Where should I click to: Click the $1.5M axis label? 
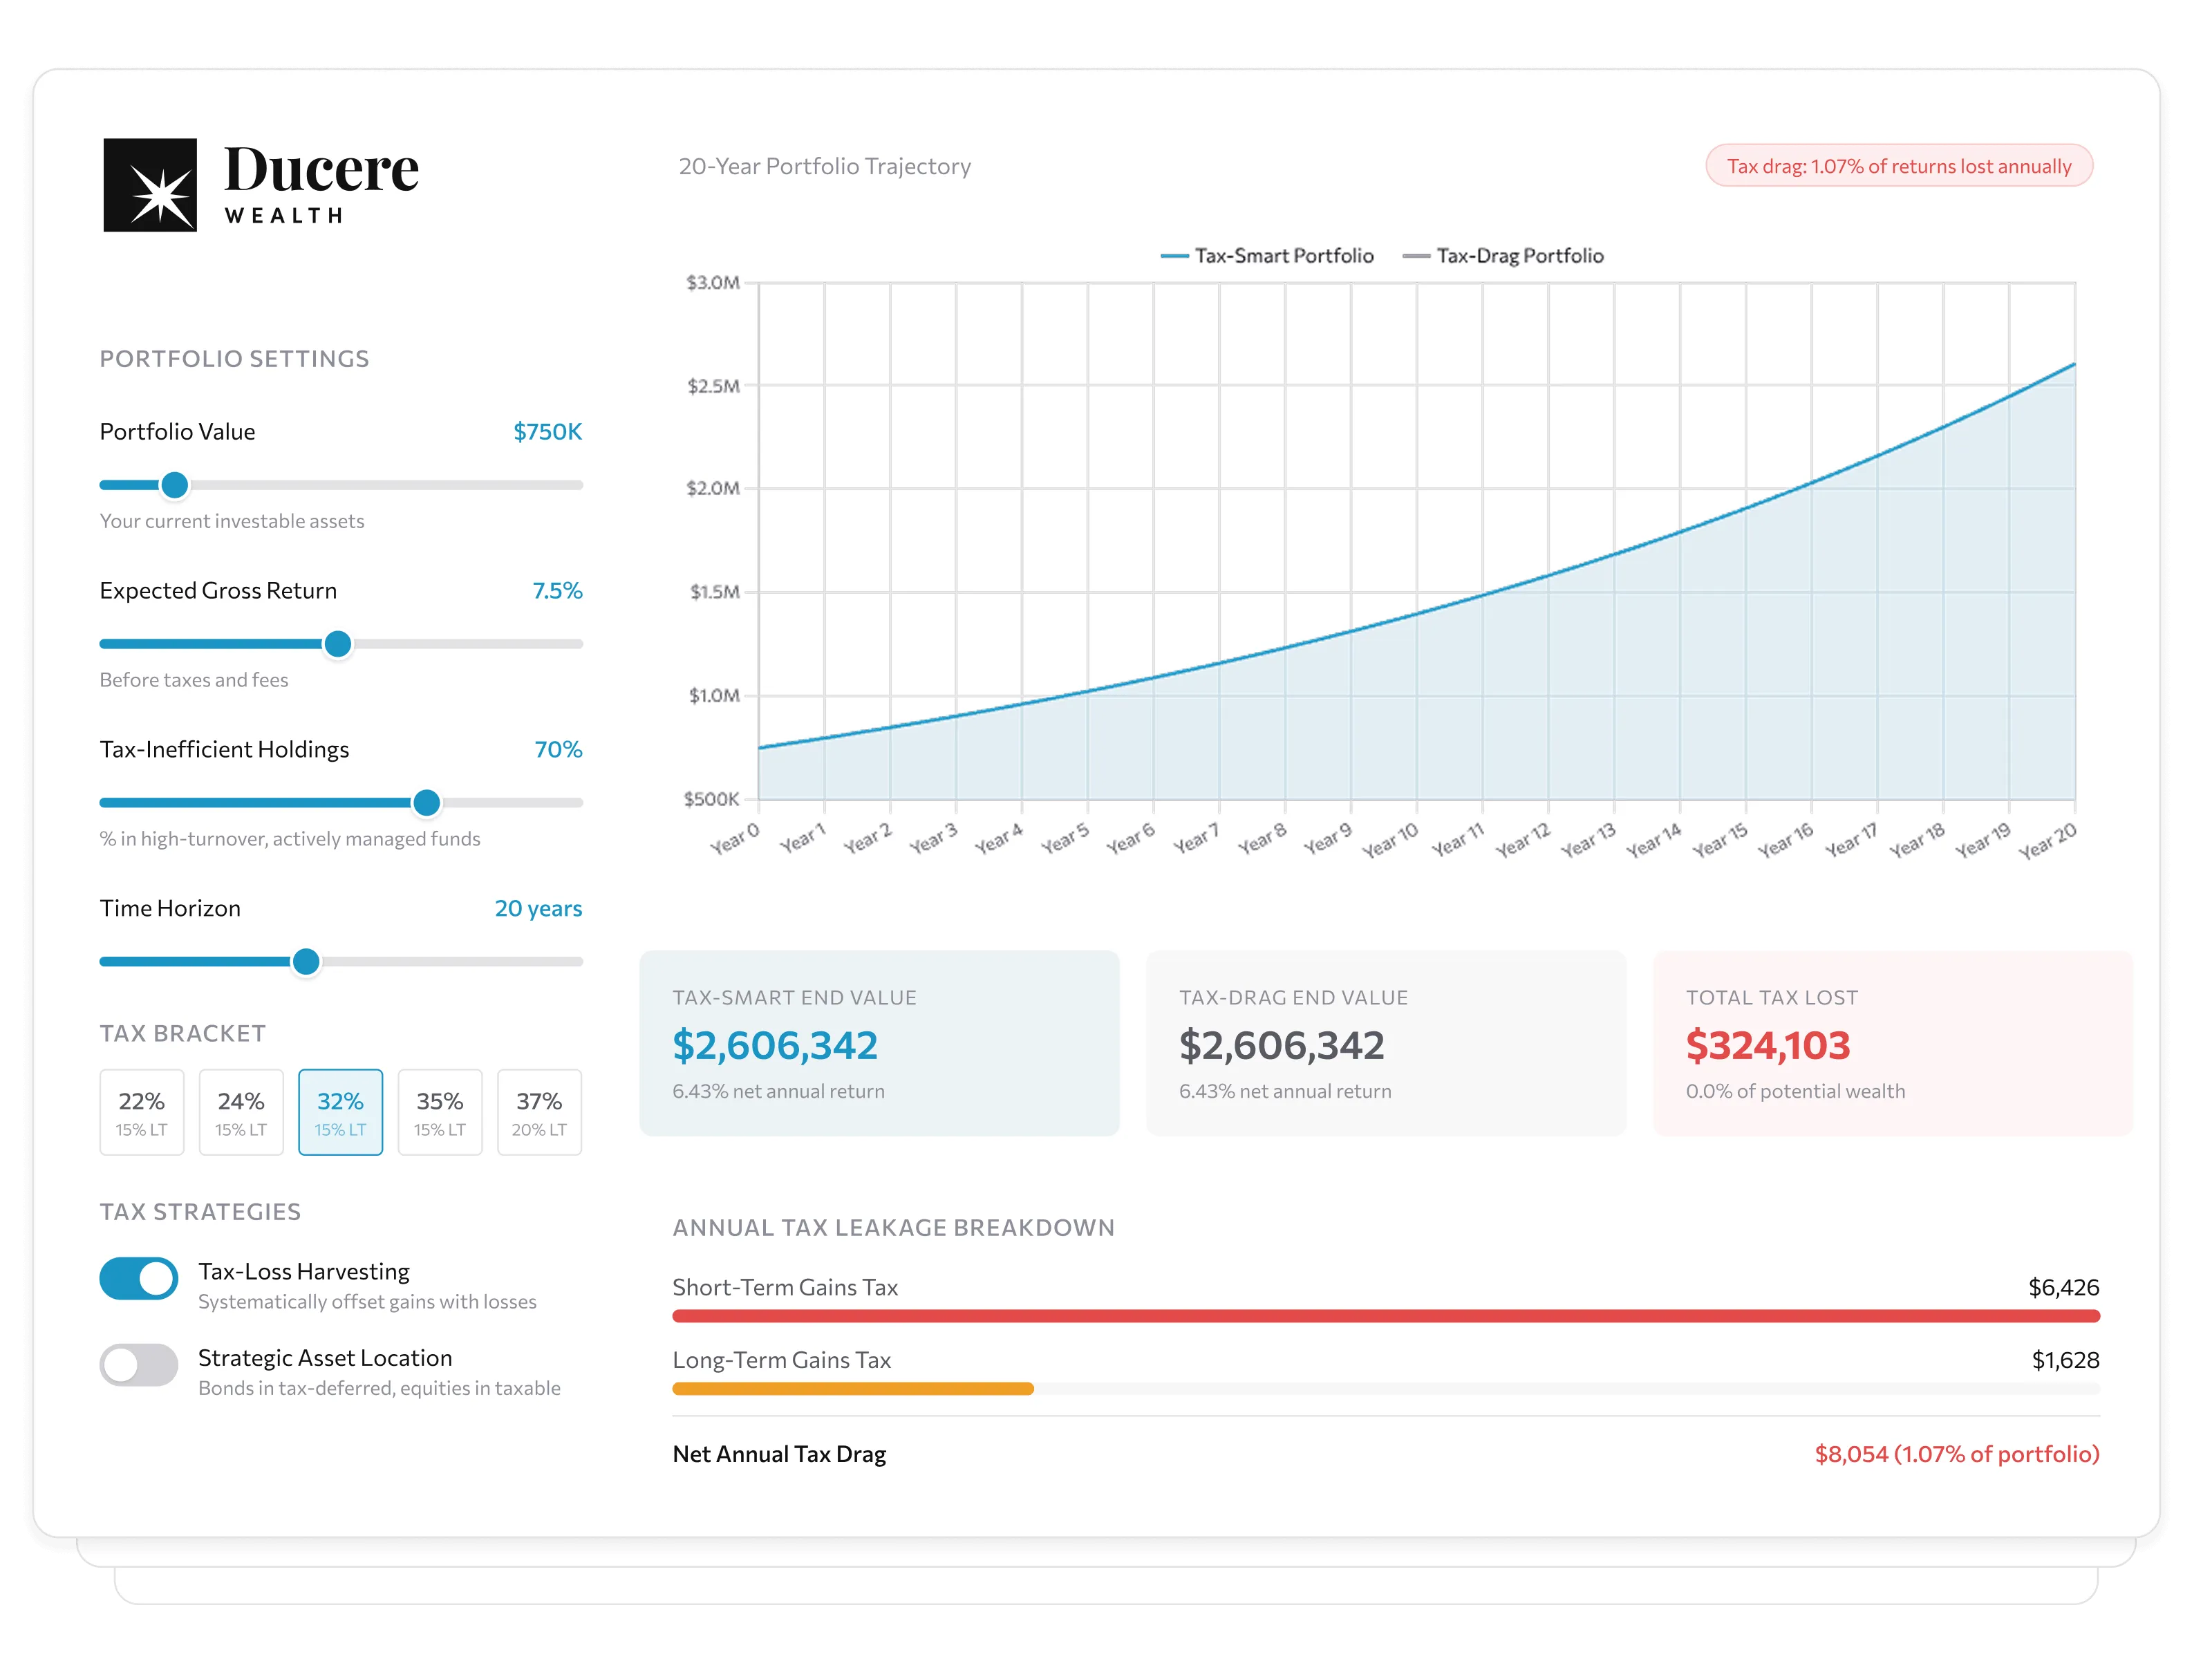tap(715, 592)
